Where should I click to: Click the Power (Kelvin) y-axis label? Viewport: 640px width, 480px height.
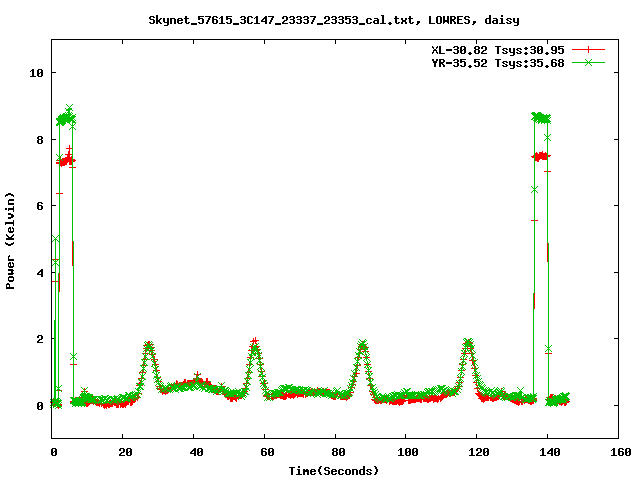10,241
